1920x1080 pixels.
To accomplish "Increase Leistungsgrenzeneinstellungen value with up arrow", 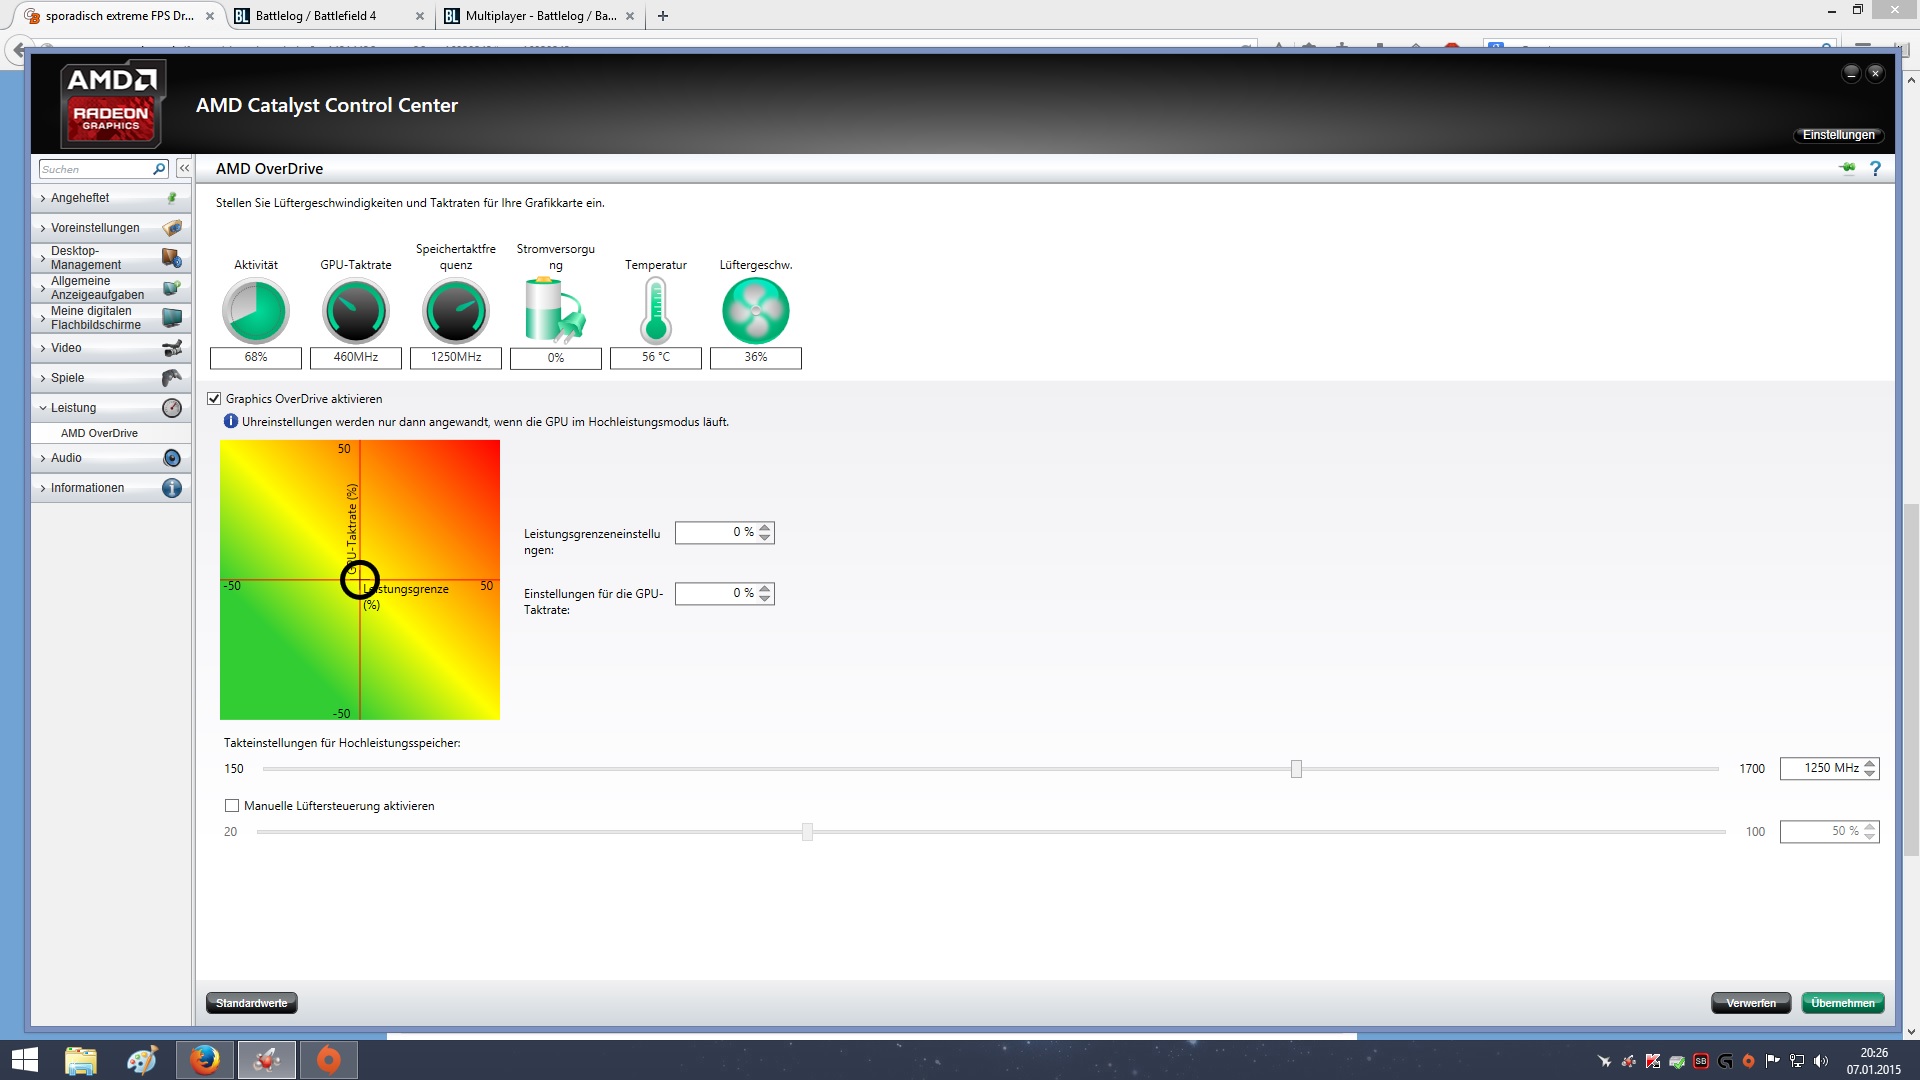I will (765, 527).
